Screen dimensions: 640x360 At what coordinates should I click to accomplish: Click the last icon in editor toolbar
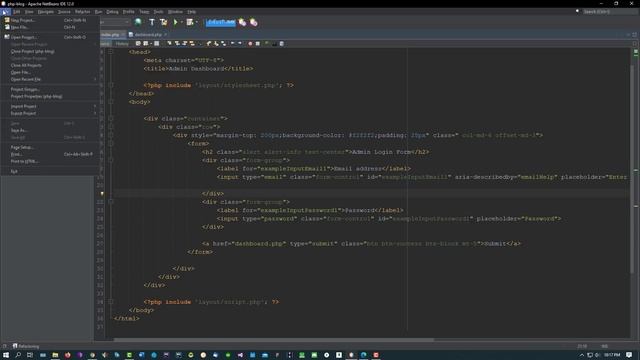point(281,43)
